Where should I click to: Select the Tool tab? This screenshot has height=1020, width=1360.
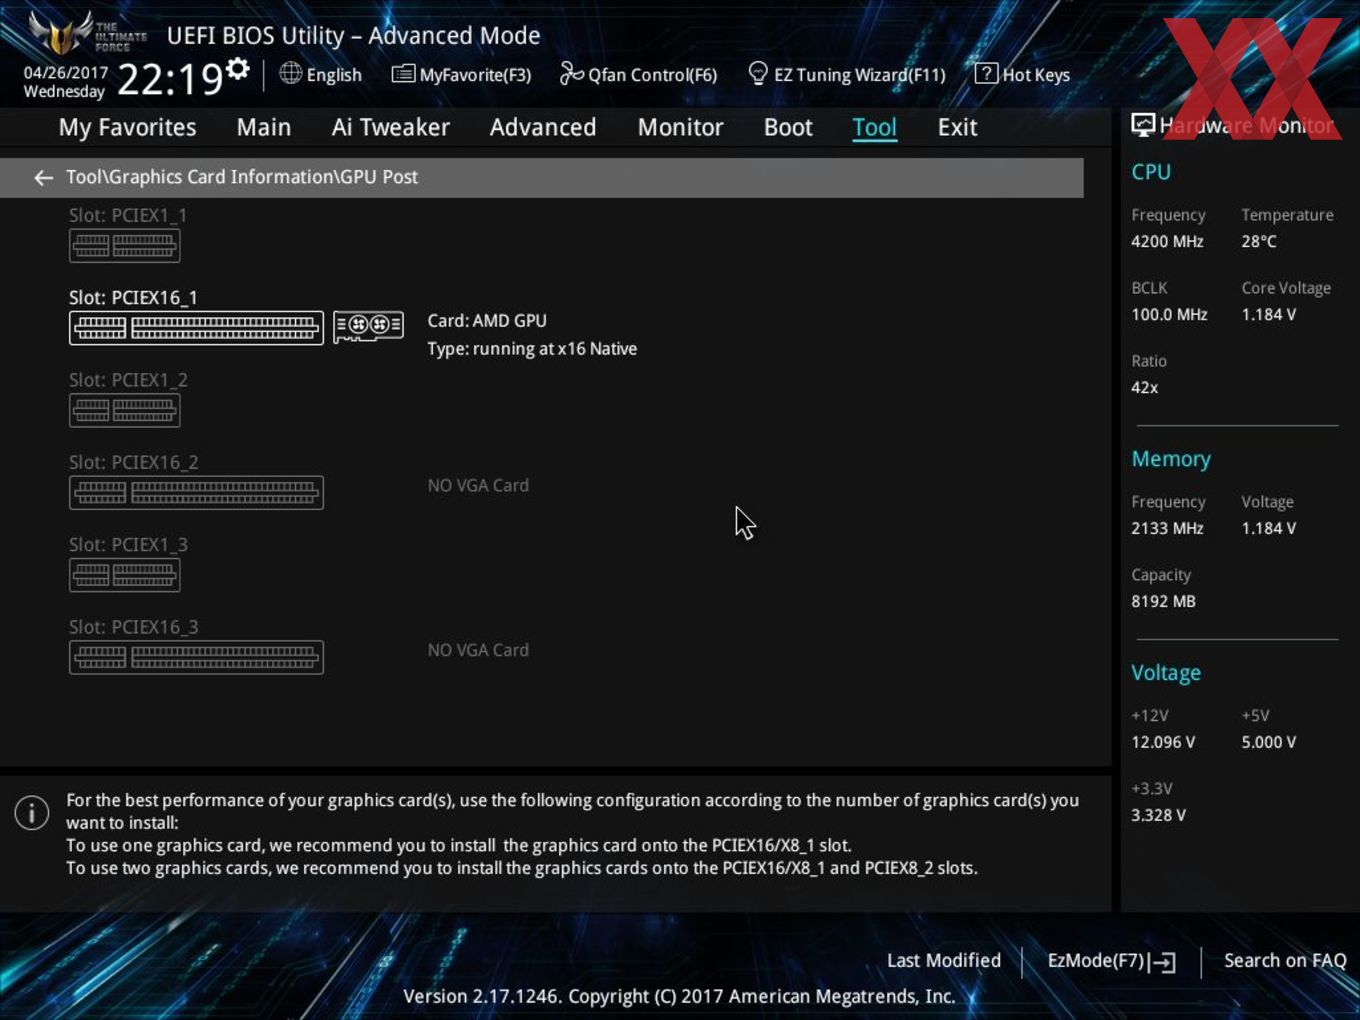(874, 128)
